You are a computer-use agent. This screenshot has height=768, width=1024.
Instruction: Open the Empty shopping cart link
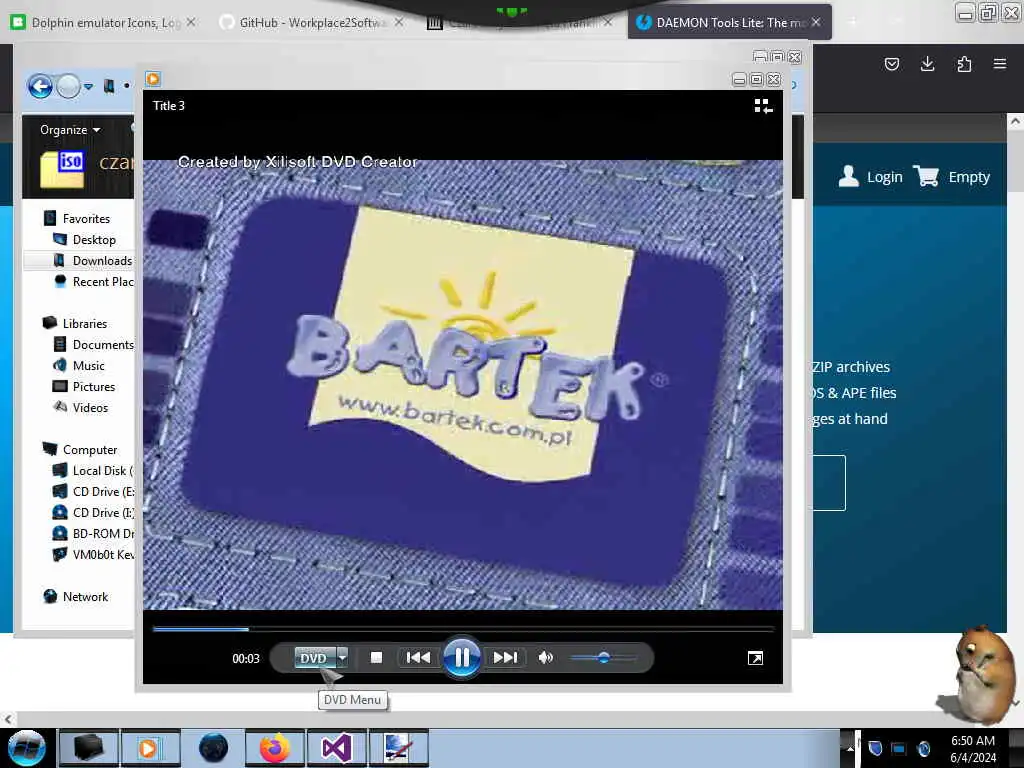point(969,177)
